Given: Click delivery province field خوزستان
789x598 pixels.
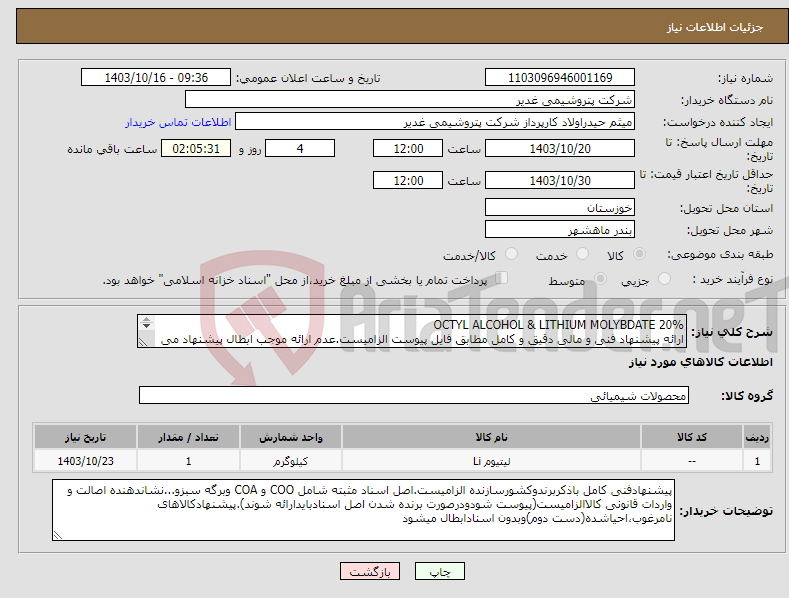Looking at the screenshot, I should click(560, 207).
